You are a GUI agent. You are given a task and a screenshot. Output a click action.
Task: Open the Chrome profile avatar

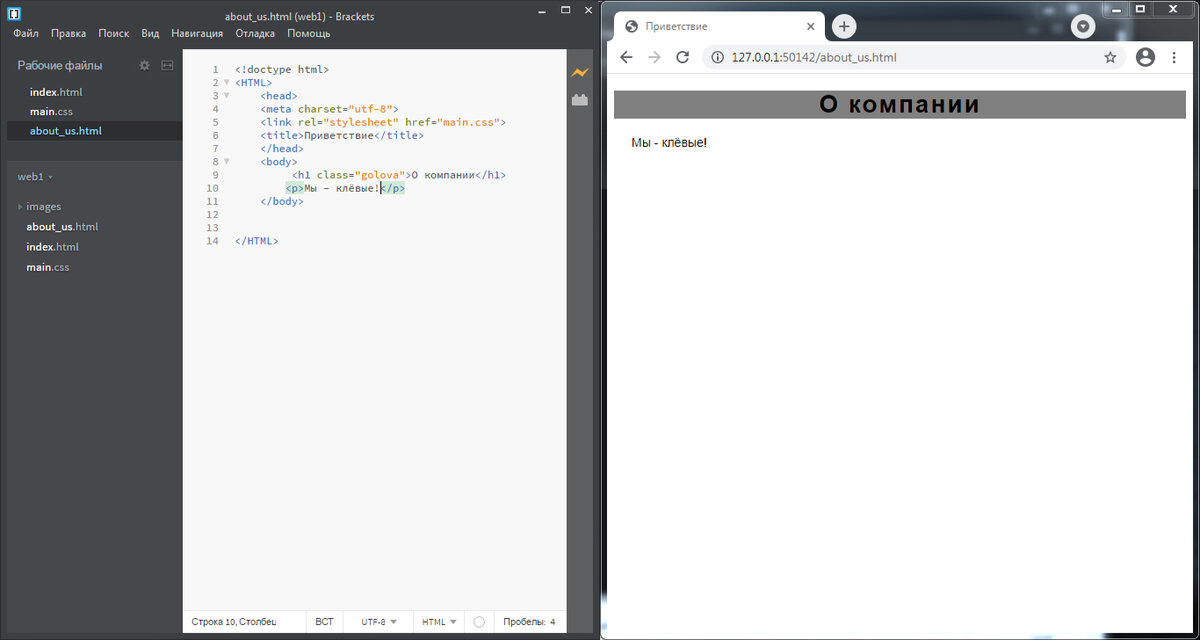tap(1146, 57)
